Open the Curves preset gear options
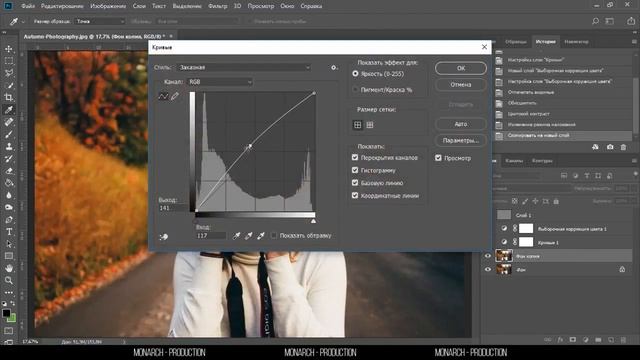 point(334,67)
